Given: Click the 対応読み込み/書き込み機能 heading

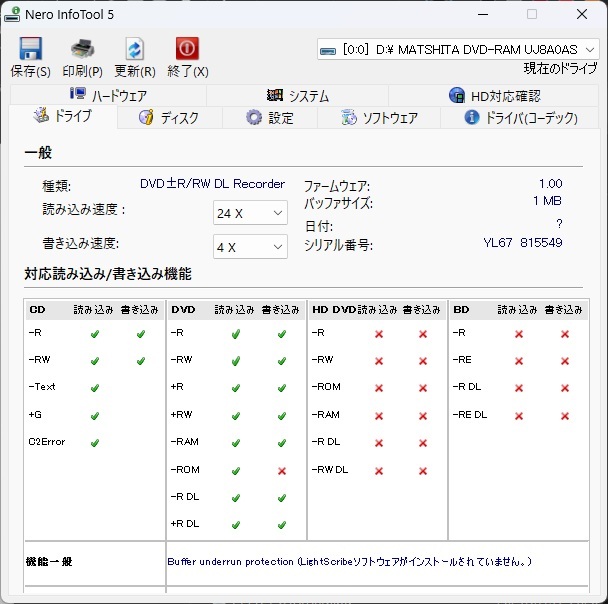Looking at the screenshot, I should coord(108,274).
